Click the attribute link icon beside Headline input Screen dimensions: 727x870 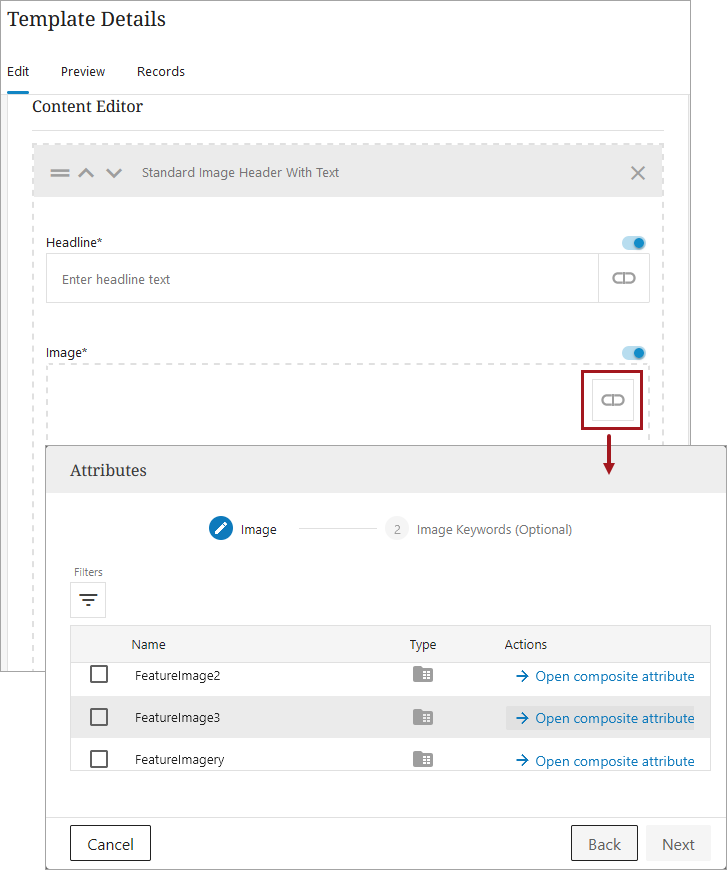[623, 278]
